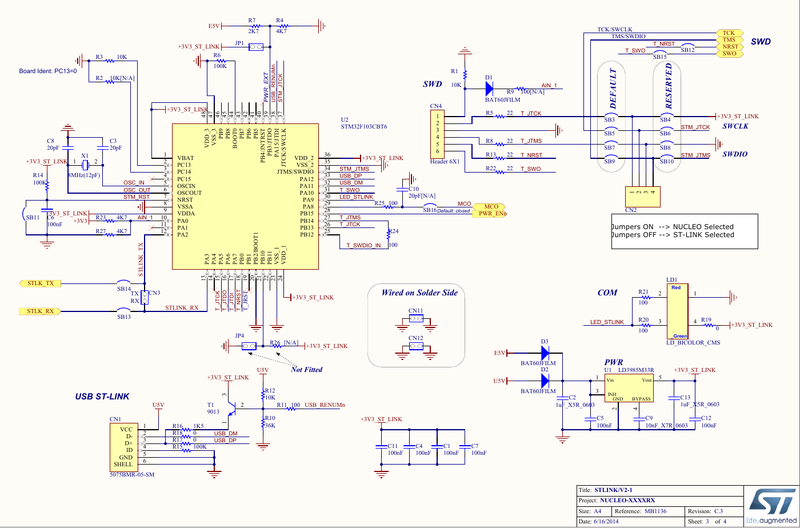Select the SB13 solder bridge

[x=123, y=310]
